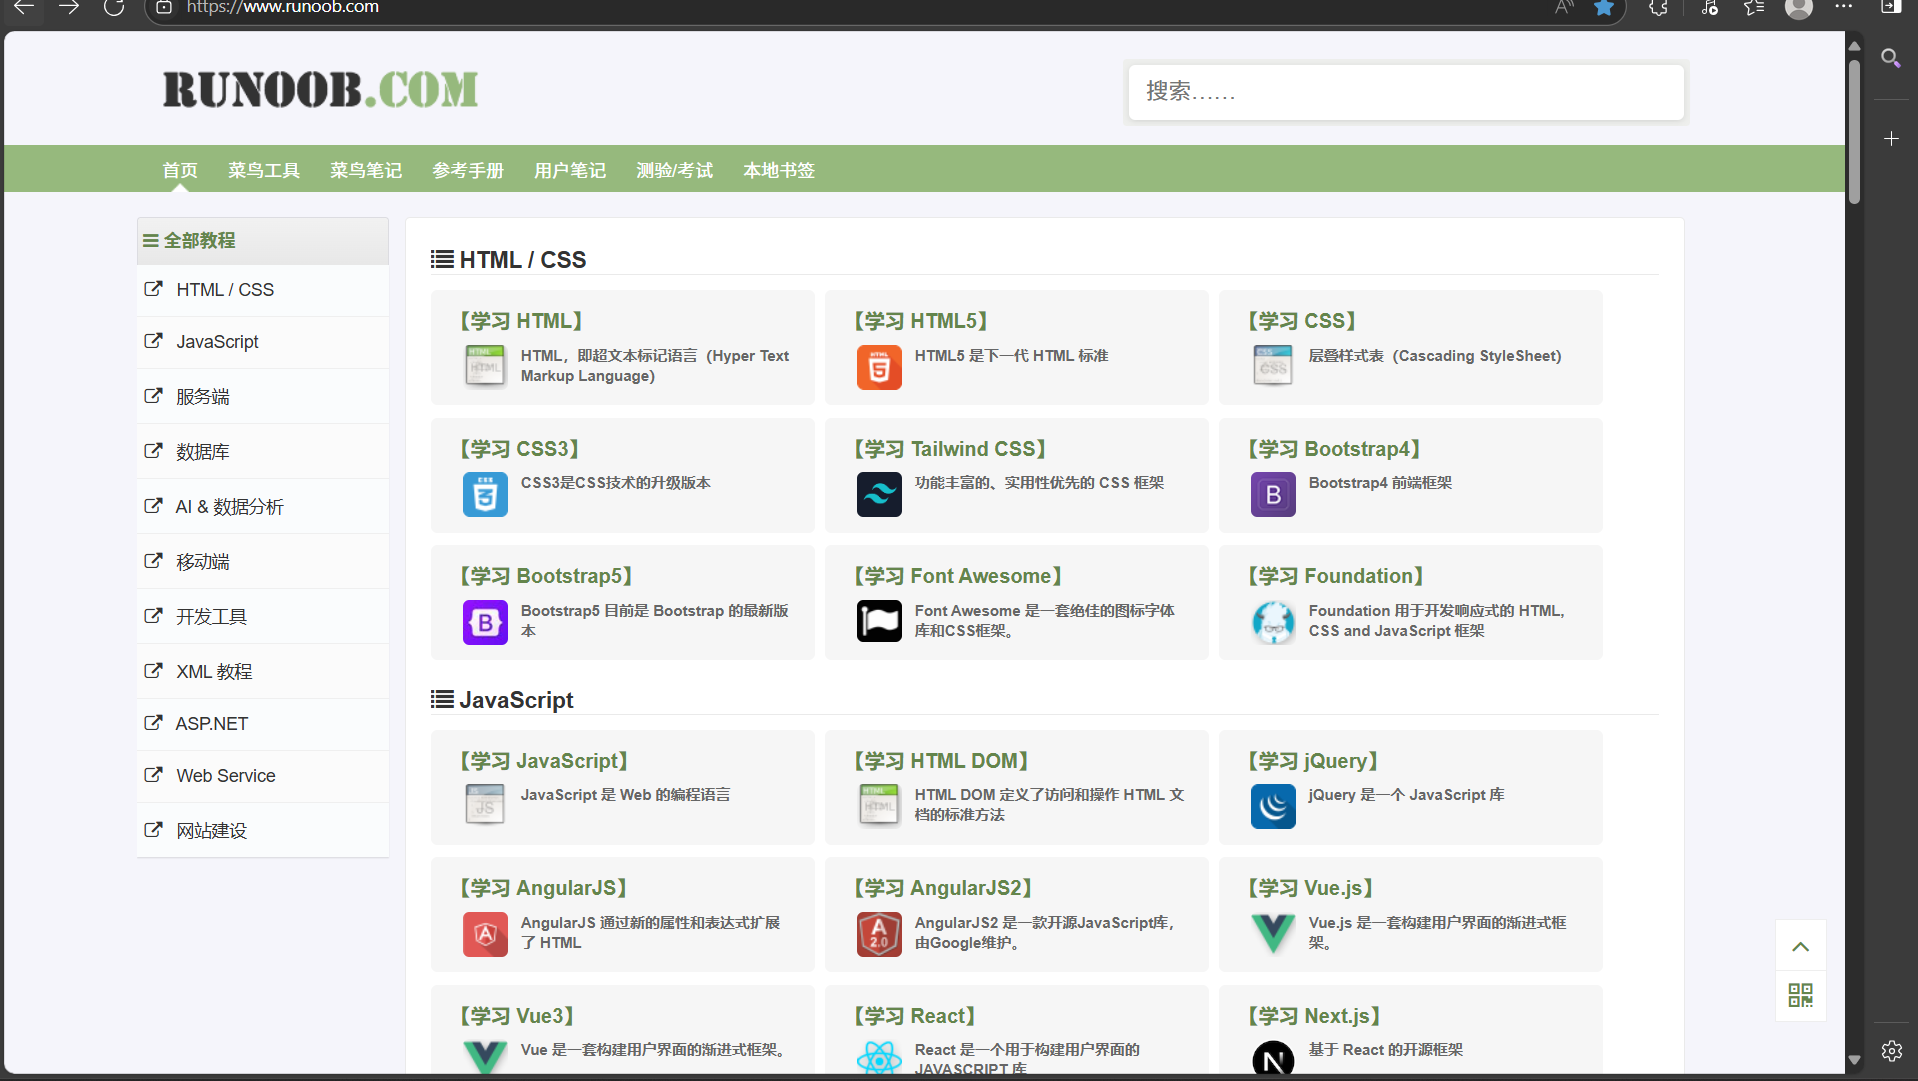Click the back-to-top arrow button
This screenshot has height=1081, width=1918.
(1800, 946)
